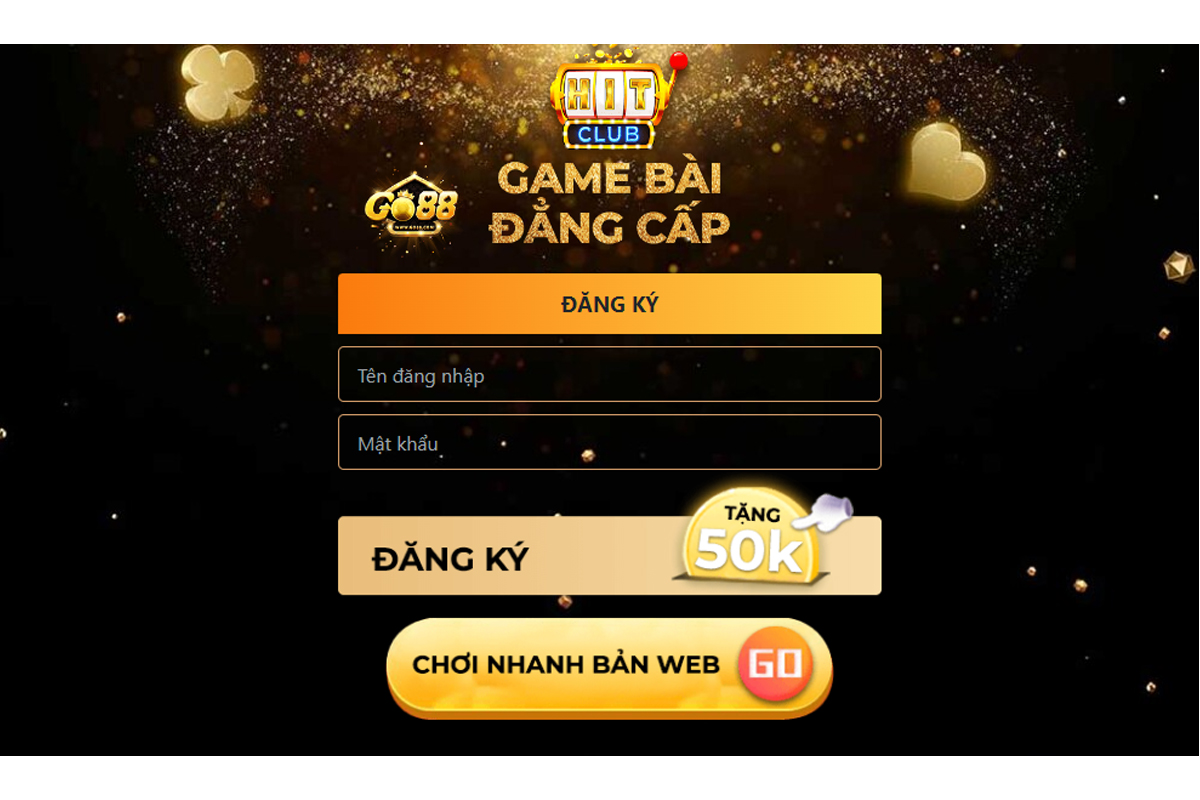Click the golden clover ornament
This screenshot has height=800, width=1200.
(x=218, y=85)
